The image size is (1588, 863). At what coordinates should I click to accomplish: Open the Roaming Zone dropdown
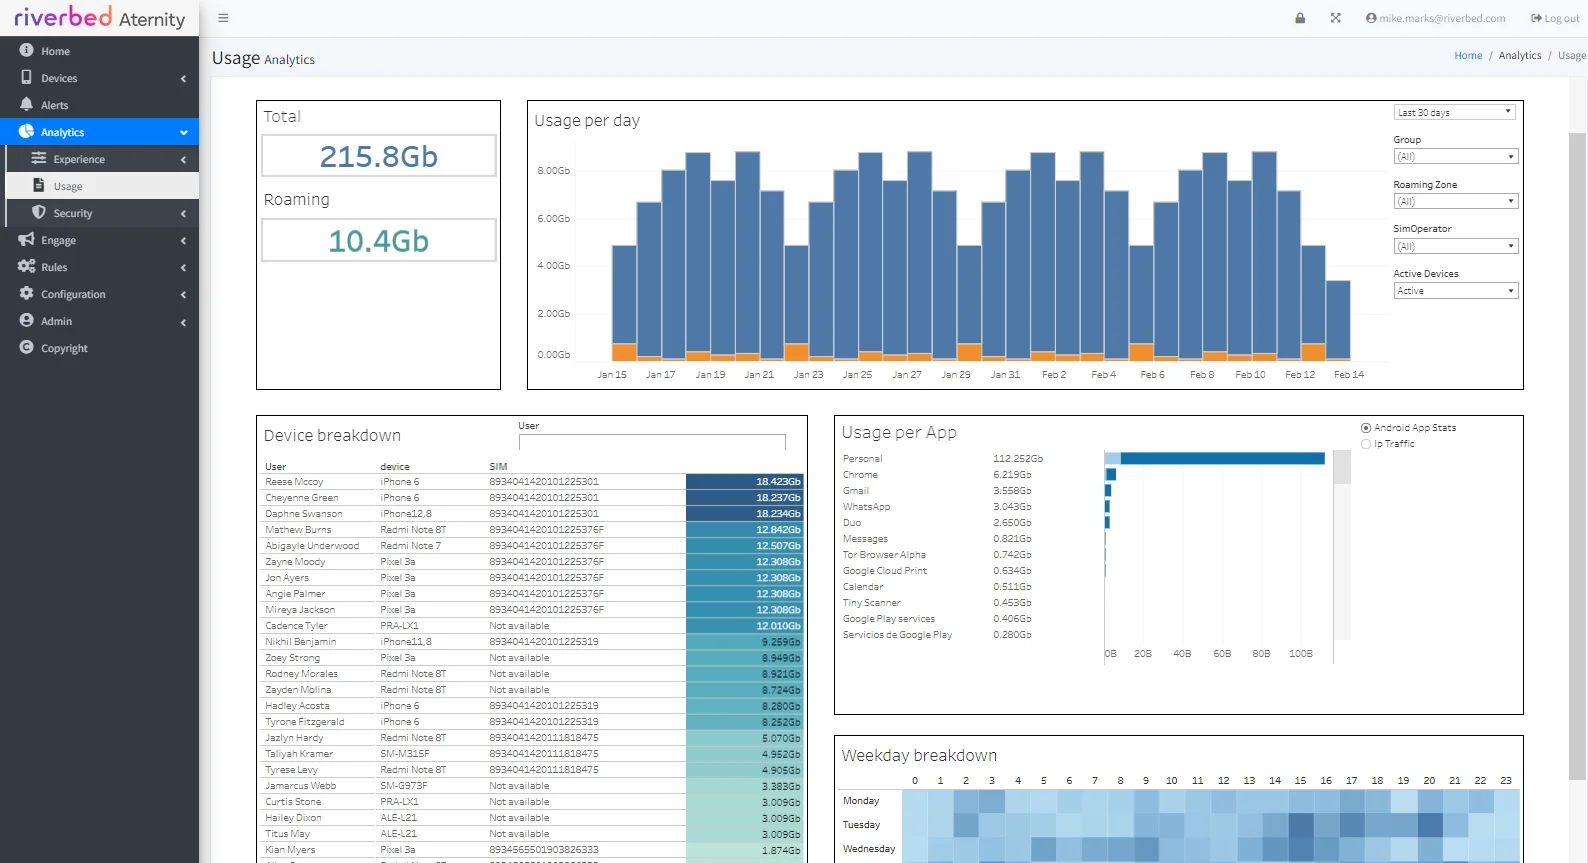pyautogui.click(x=1455, y=201)
